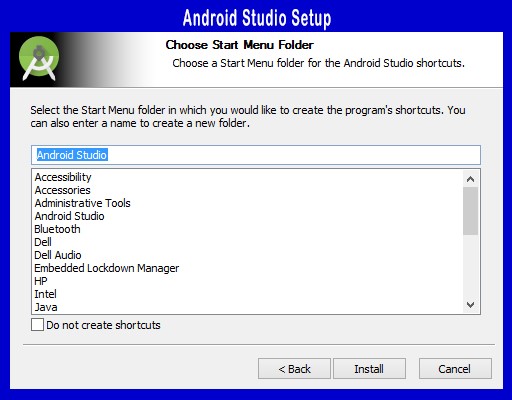
Task: Select Accessibility in the folder list
Action: [63, 177]
